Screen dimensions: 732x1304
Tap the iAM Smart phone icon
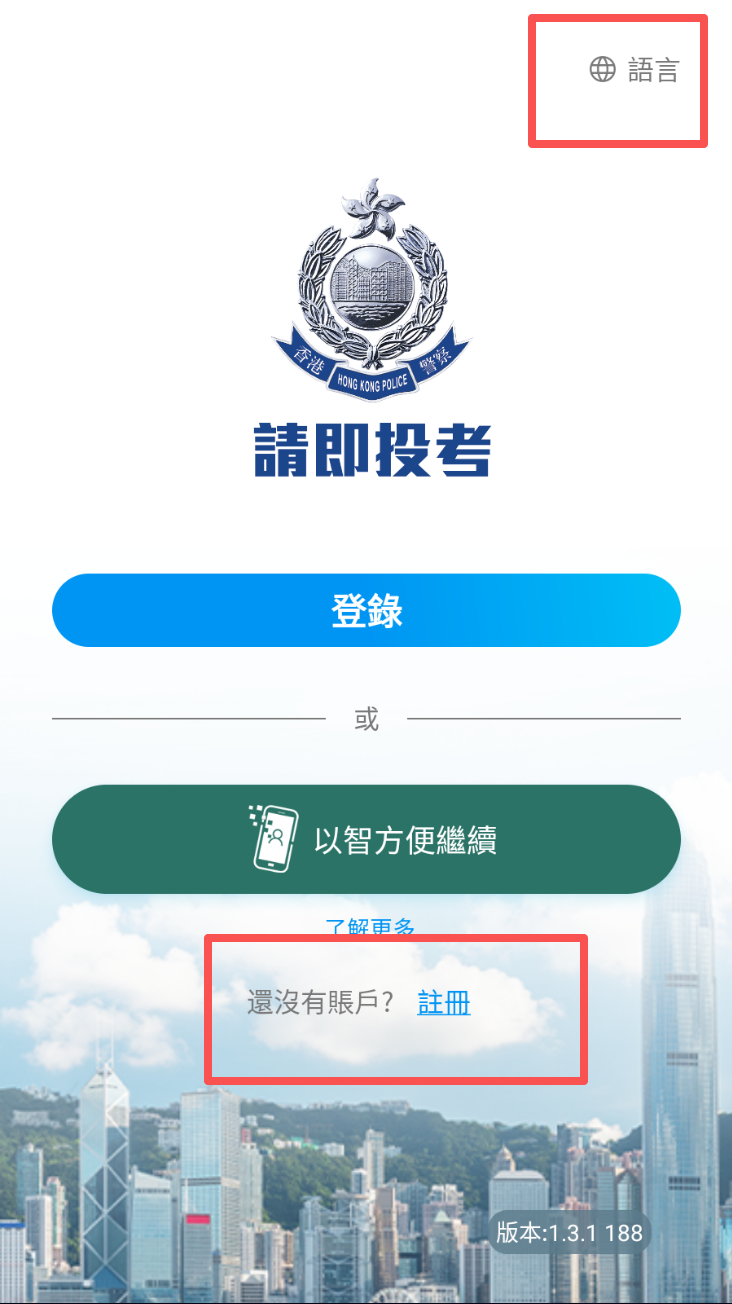274,839
